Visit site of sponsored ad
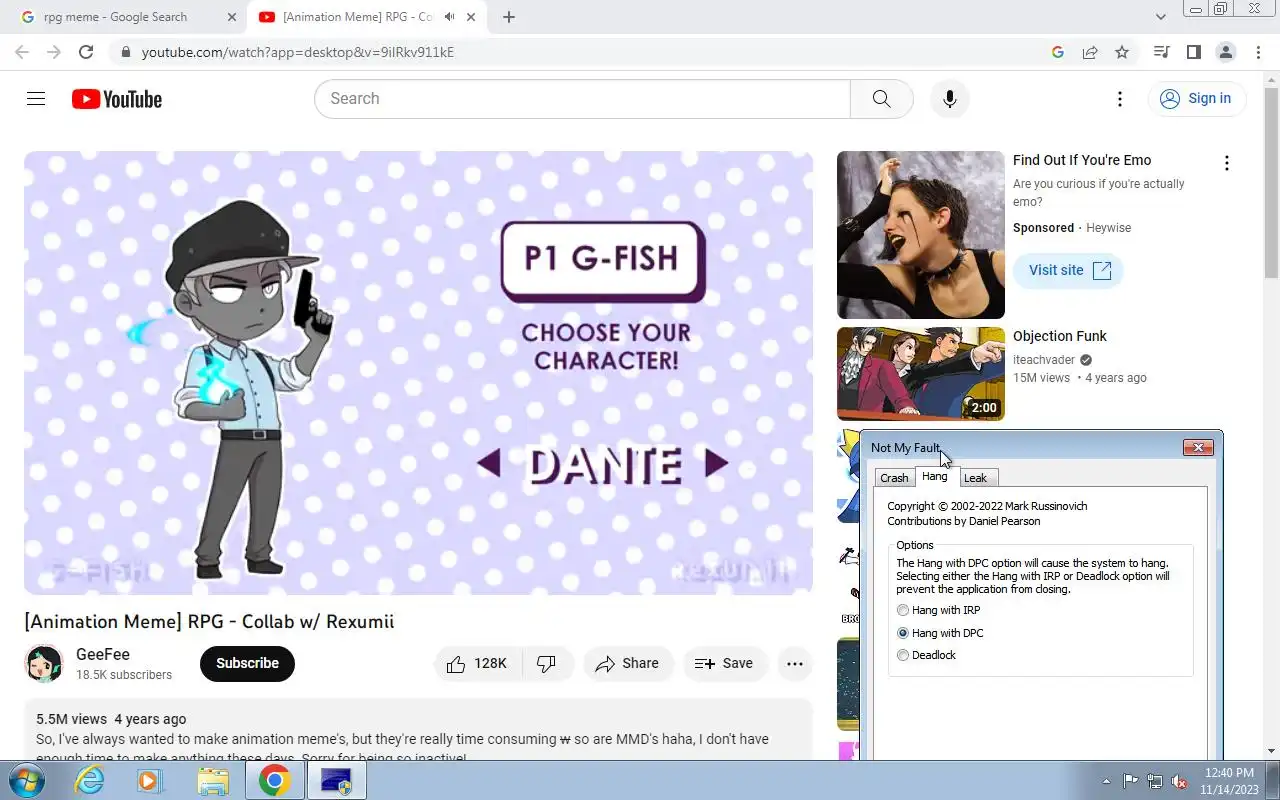The image size is (1280, 800). (x=1068, y=270)
